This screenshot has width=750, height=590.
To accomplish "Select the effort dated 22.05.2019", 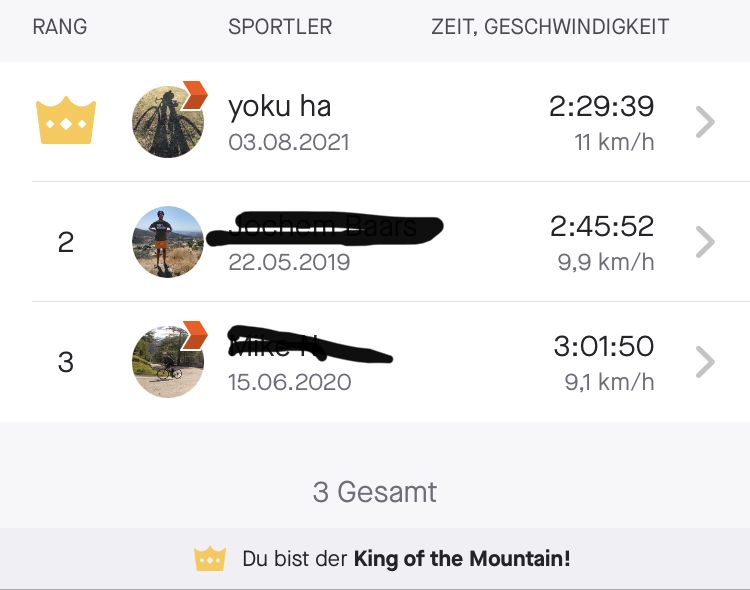I will 289,262.
